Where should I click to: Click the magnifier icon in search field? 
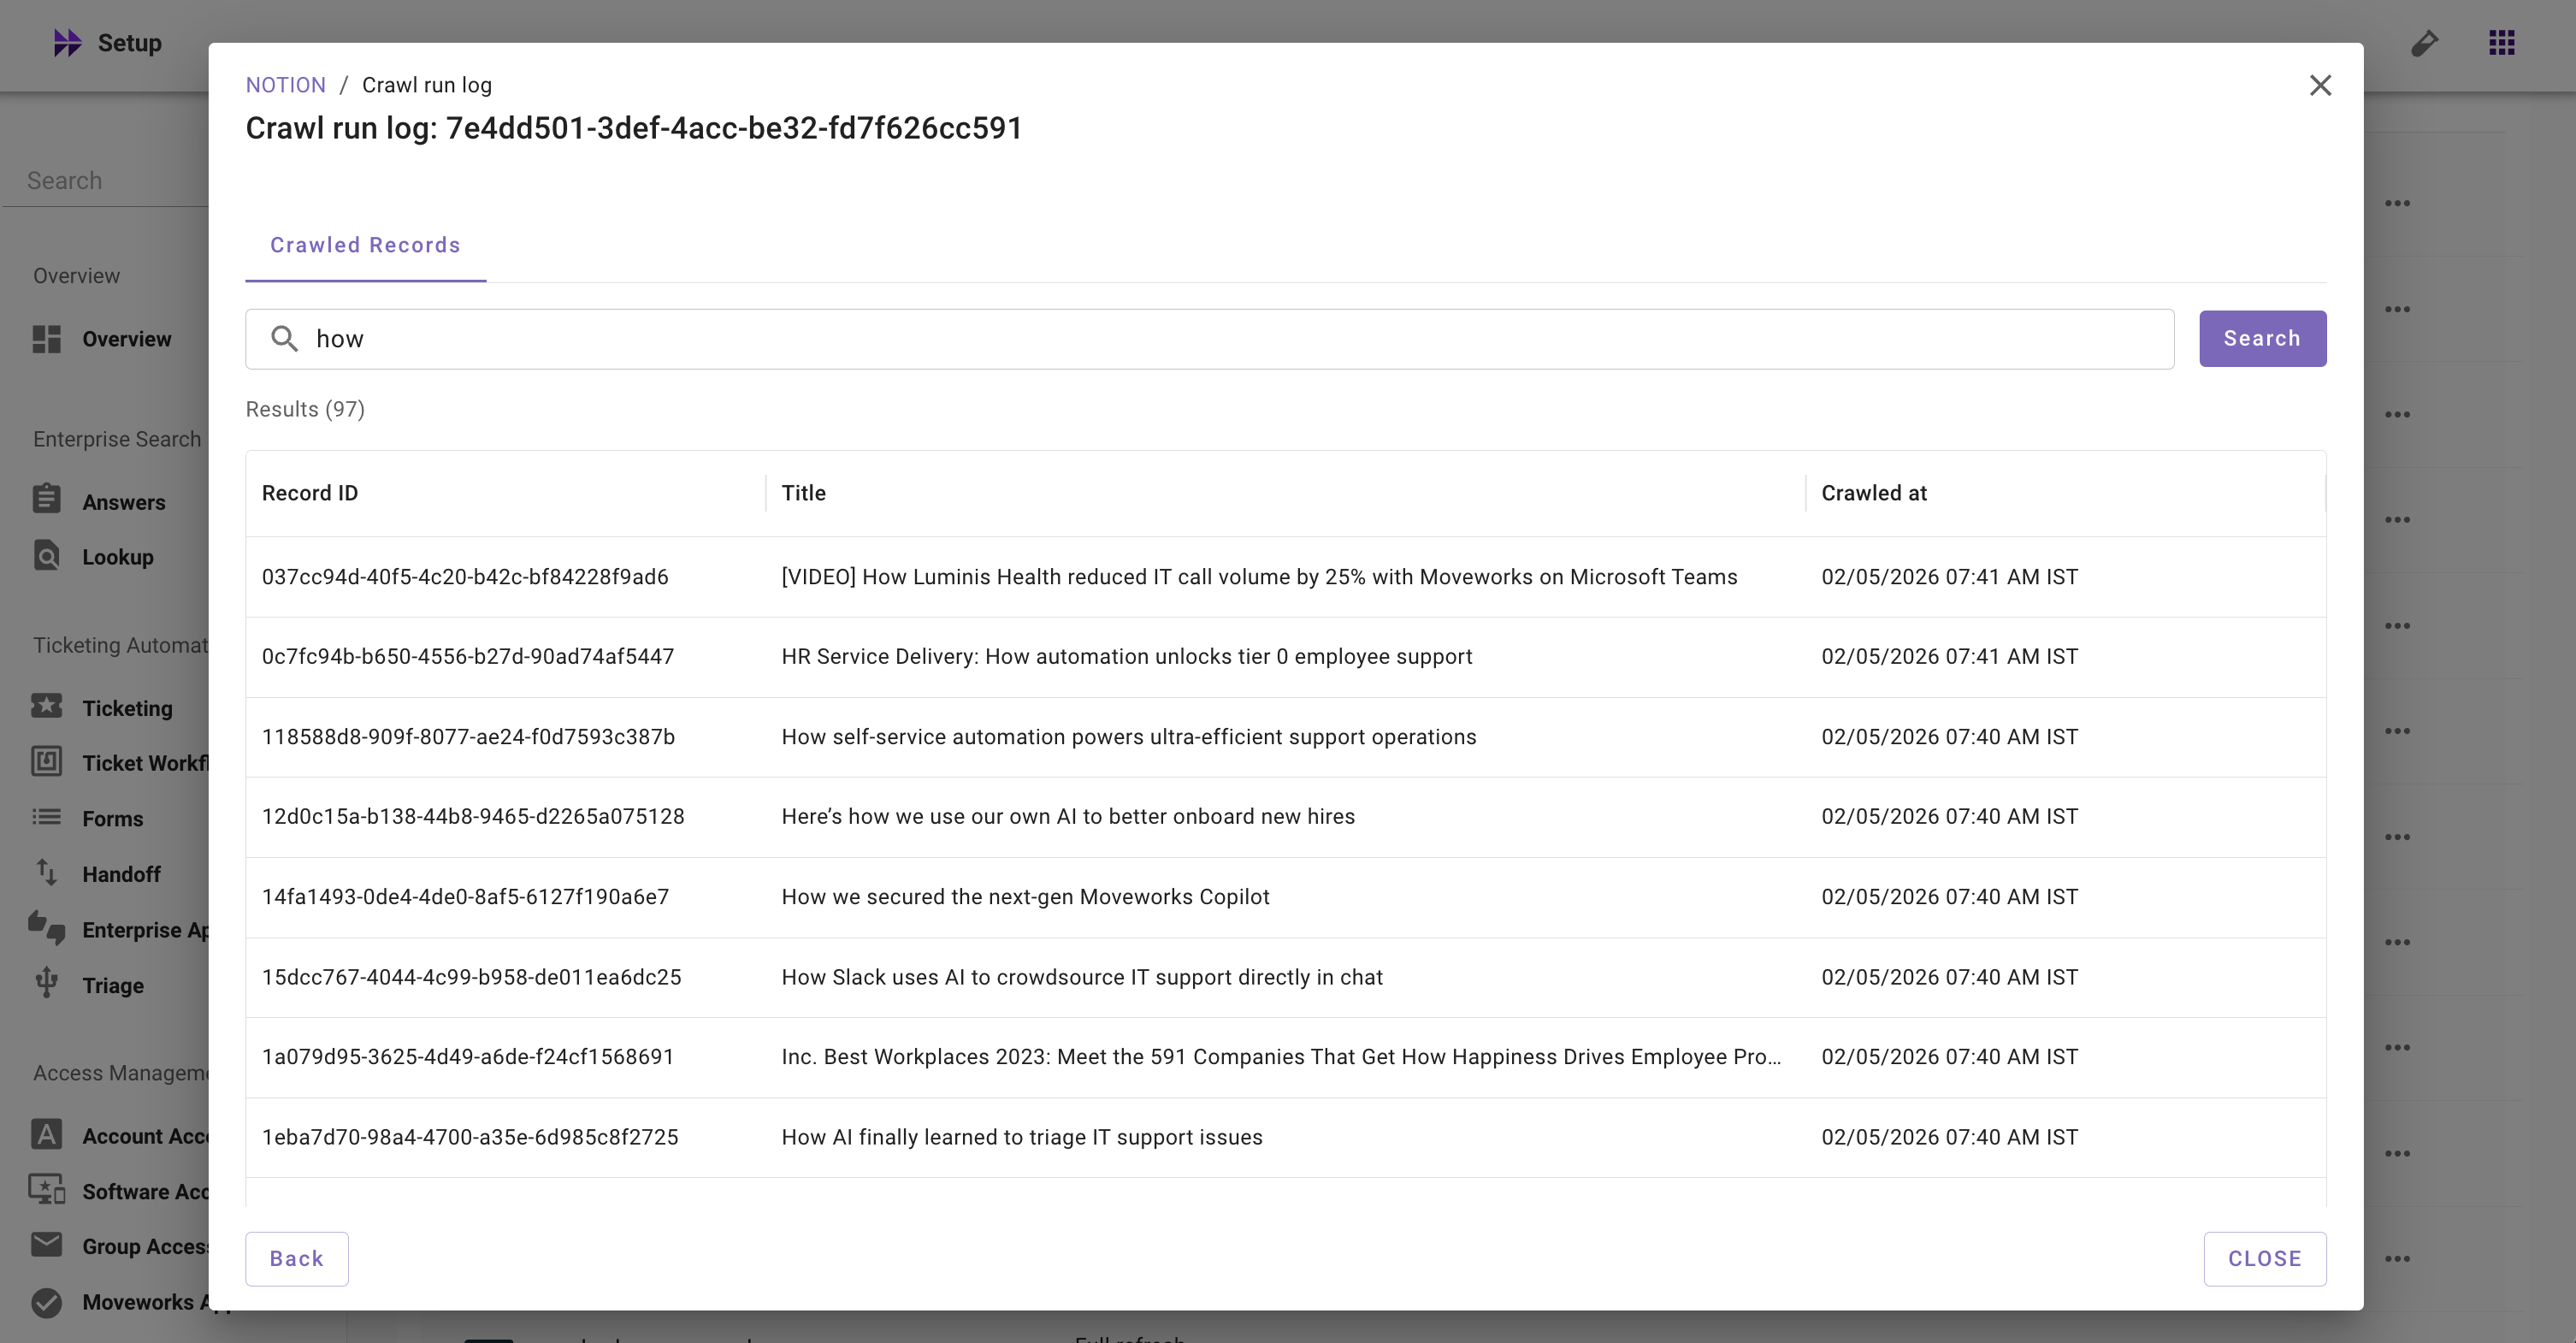click(284, 339)
